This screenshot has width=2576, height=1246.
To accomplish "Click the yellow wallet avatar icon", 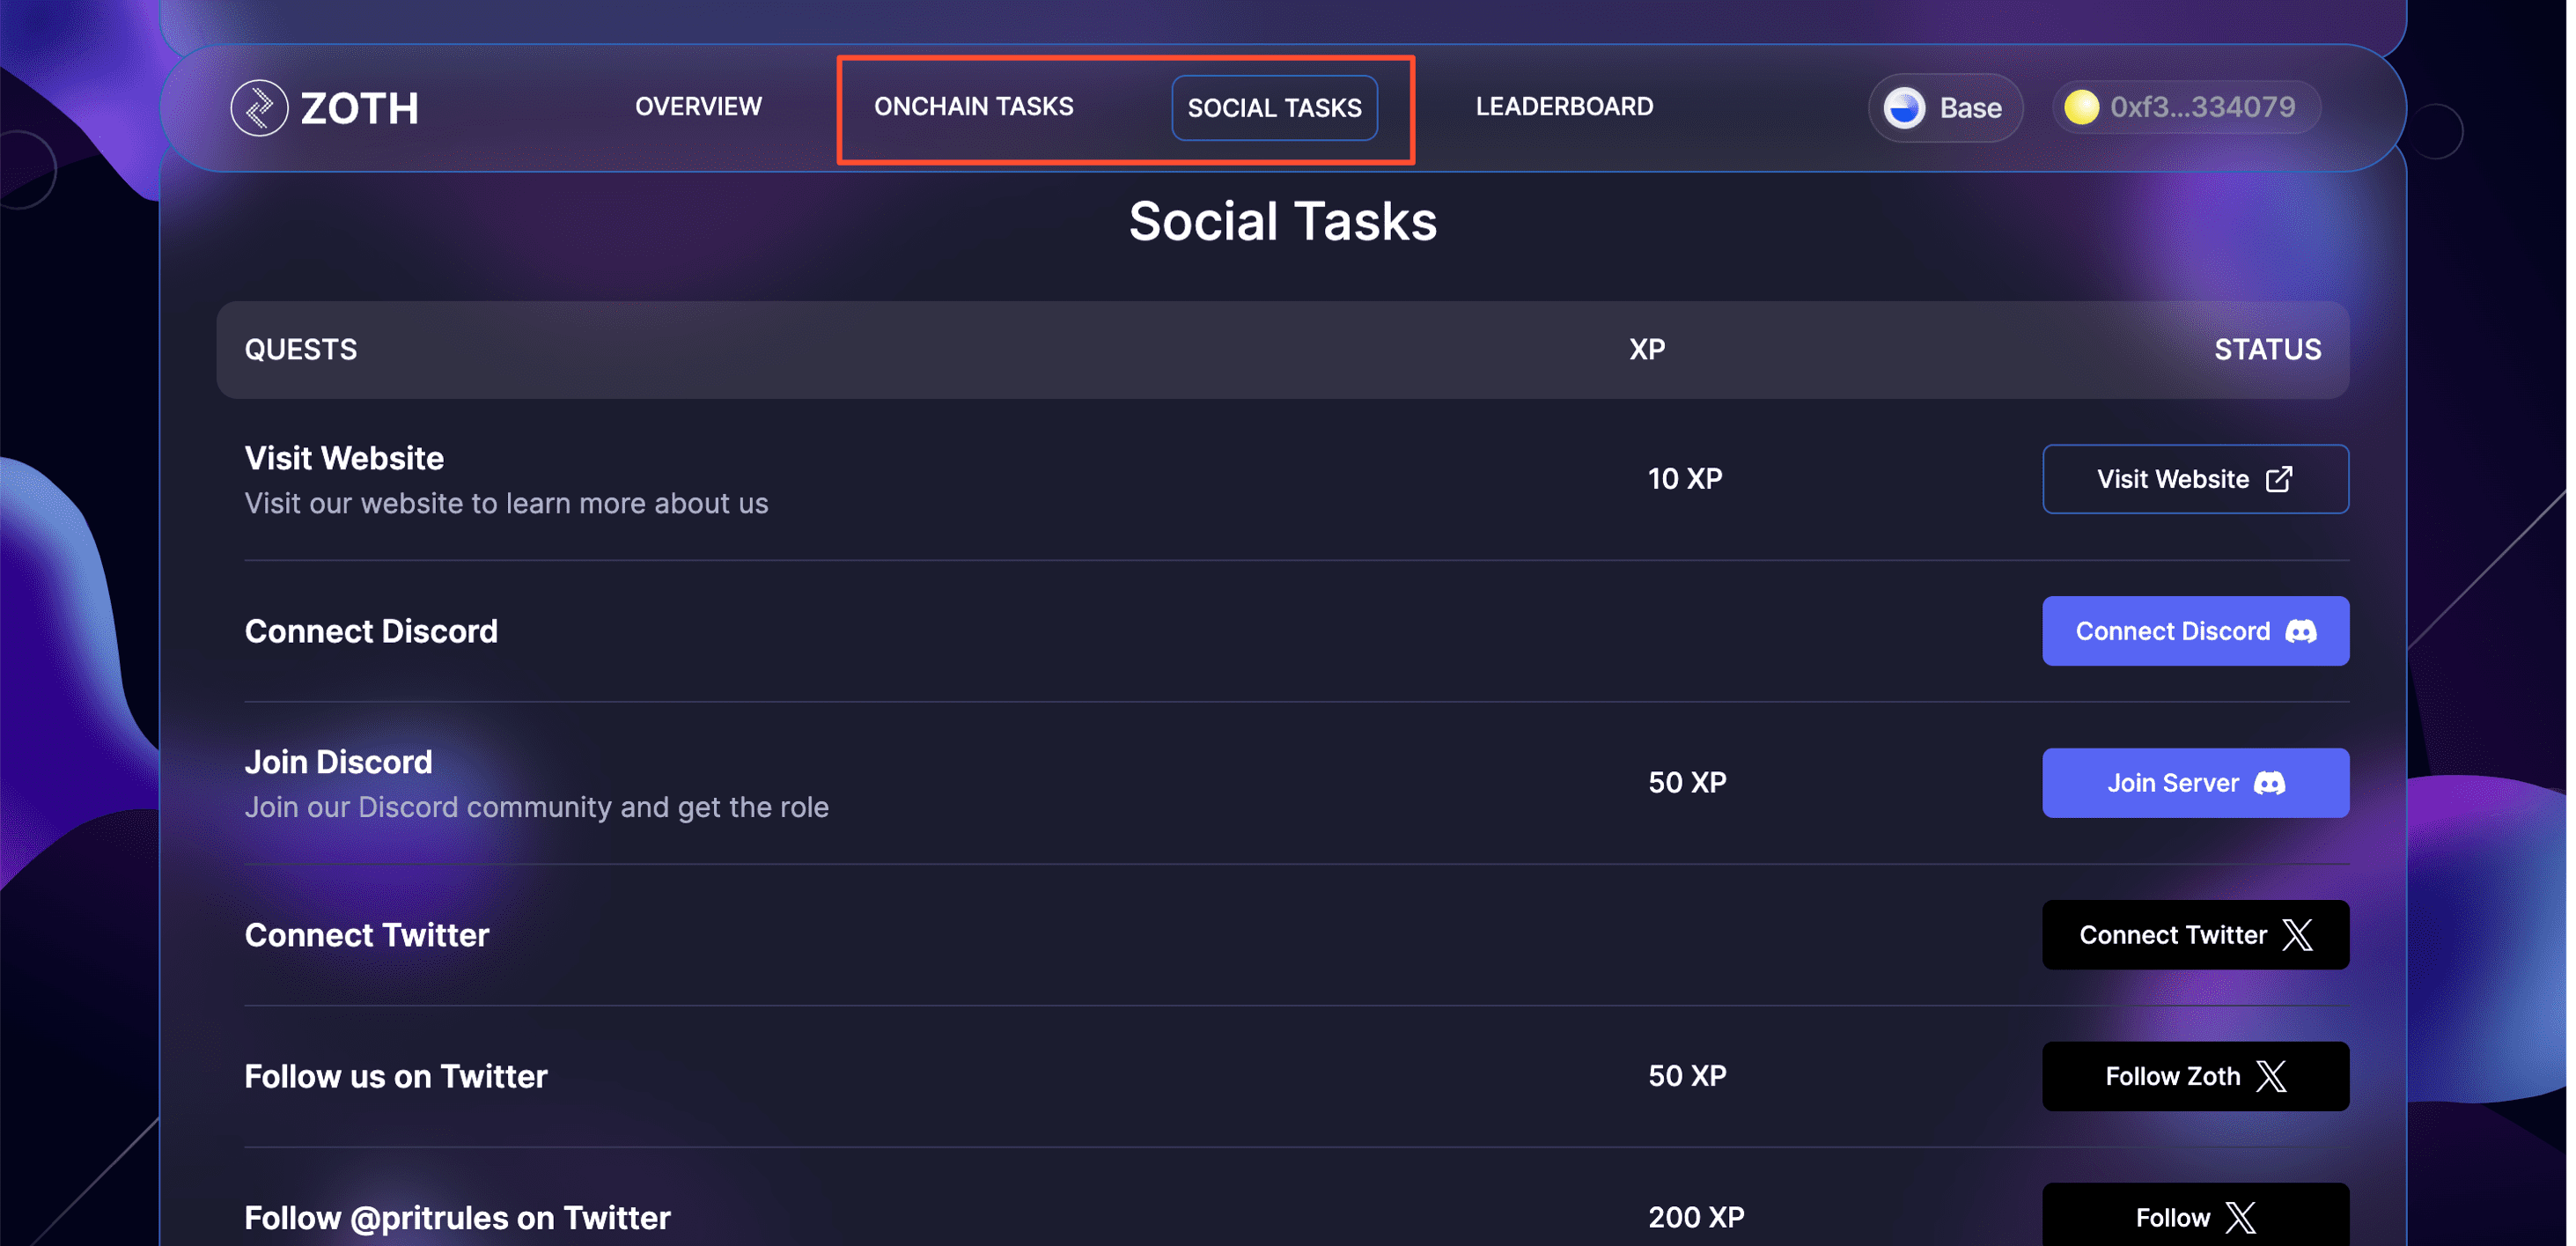I will pos(2081,107).
